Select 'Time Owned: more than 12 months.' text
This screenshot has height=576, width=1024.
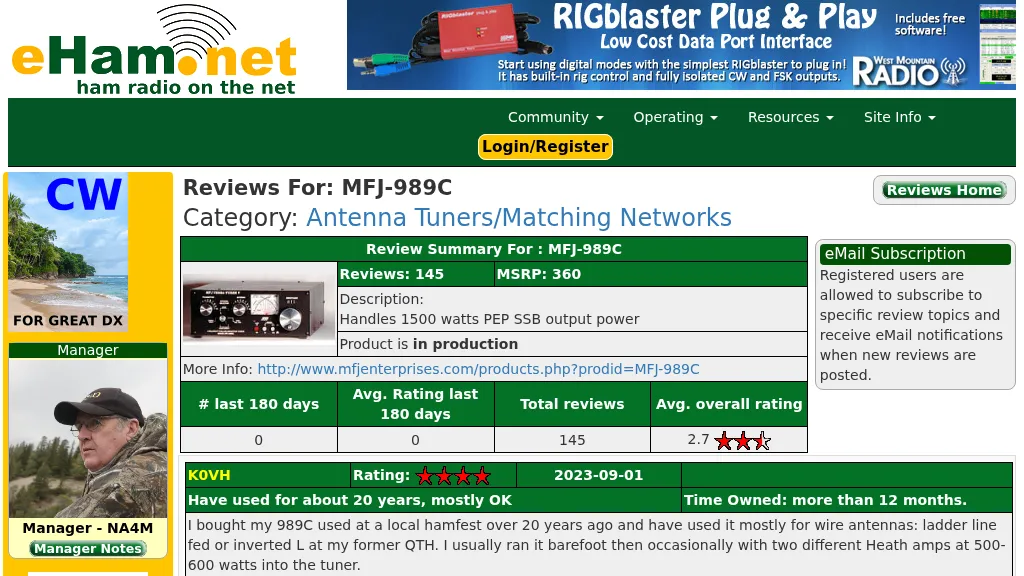825,500
